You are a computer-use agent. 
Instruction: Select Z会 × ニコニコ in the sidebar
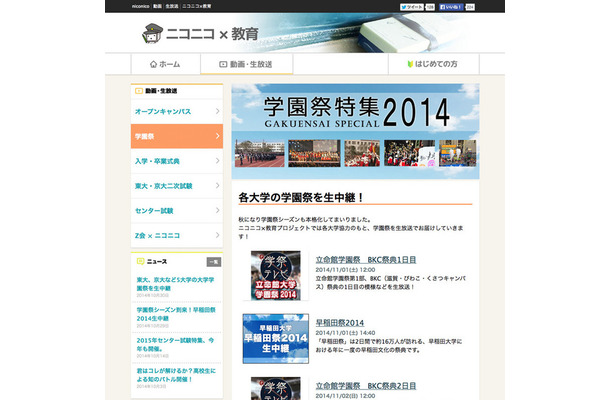point(177,235)
